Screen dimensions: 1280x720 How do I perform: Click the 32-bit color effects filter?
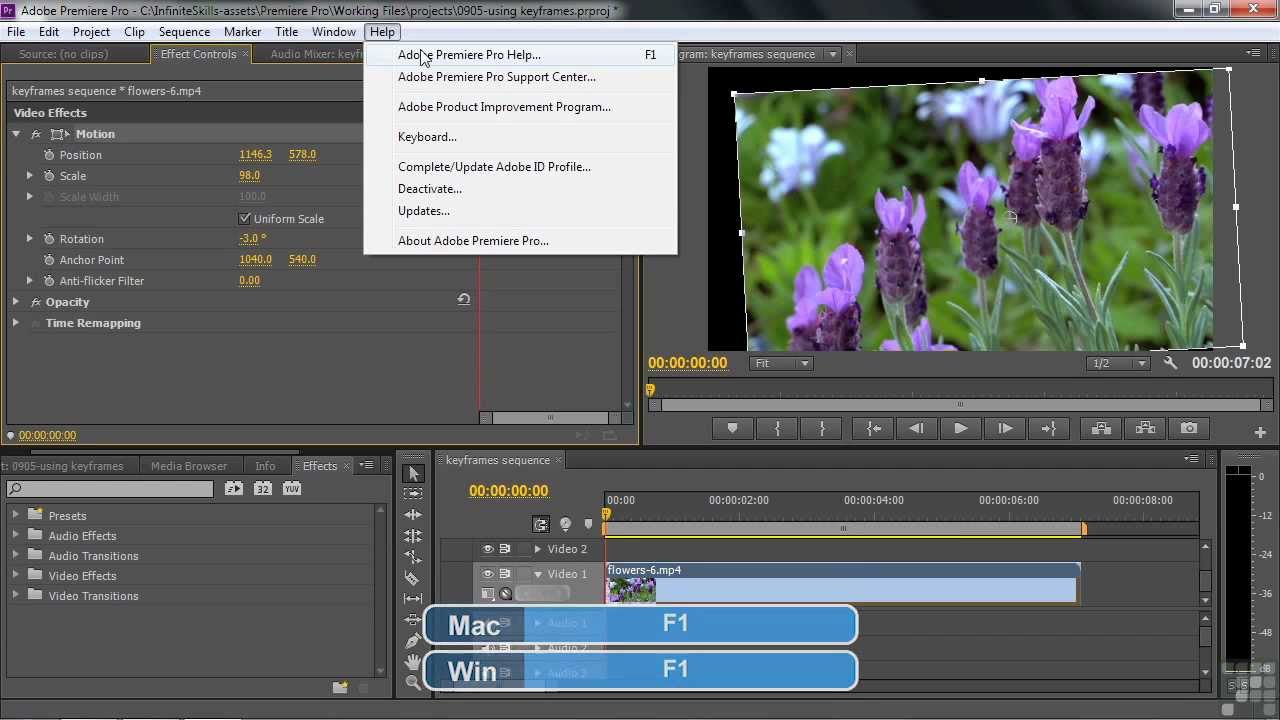[262, 489]
